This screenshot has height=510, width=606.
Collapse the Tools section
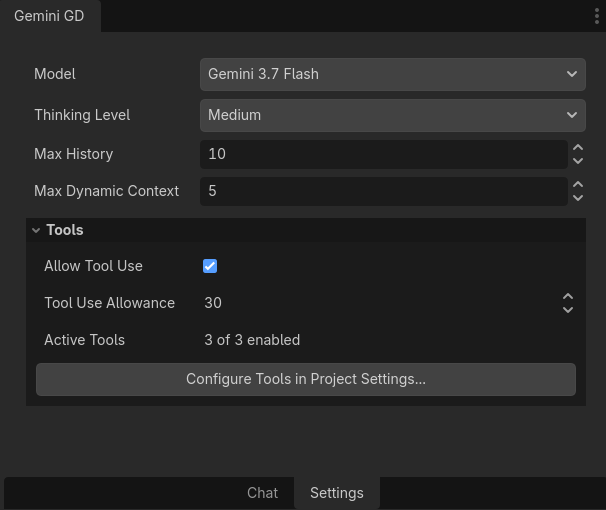[x=306, y=230]
